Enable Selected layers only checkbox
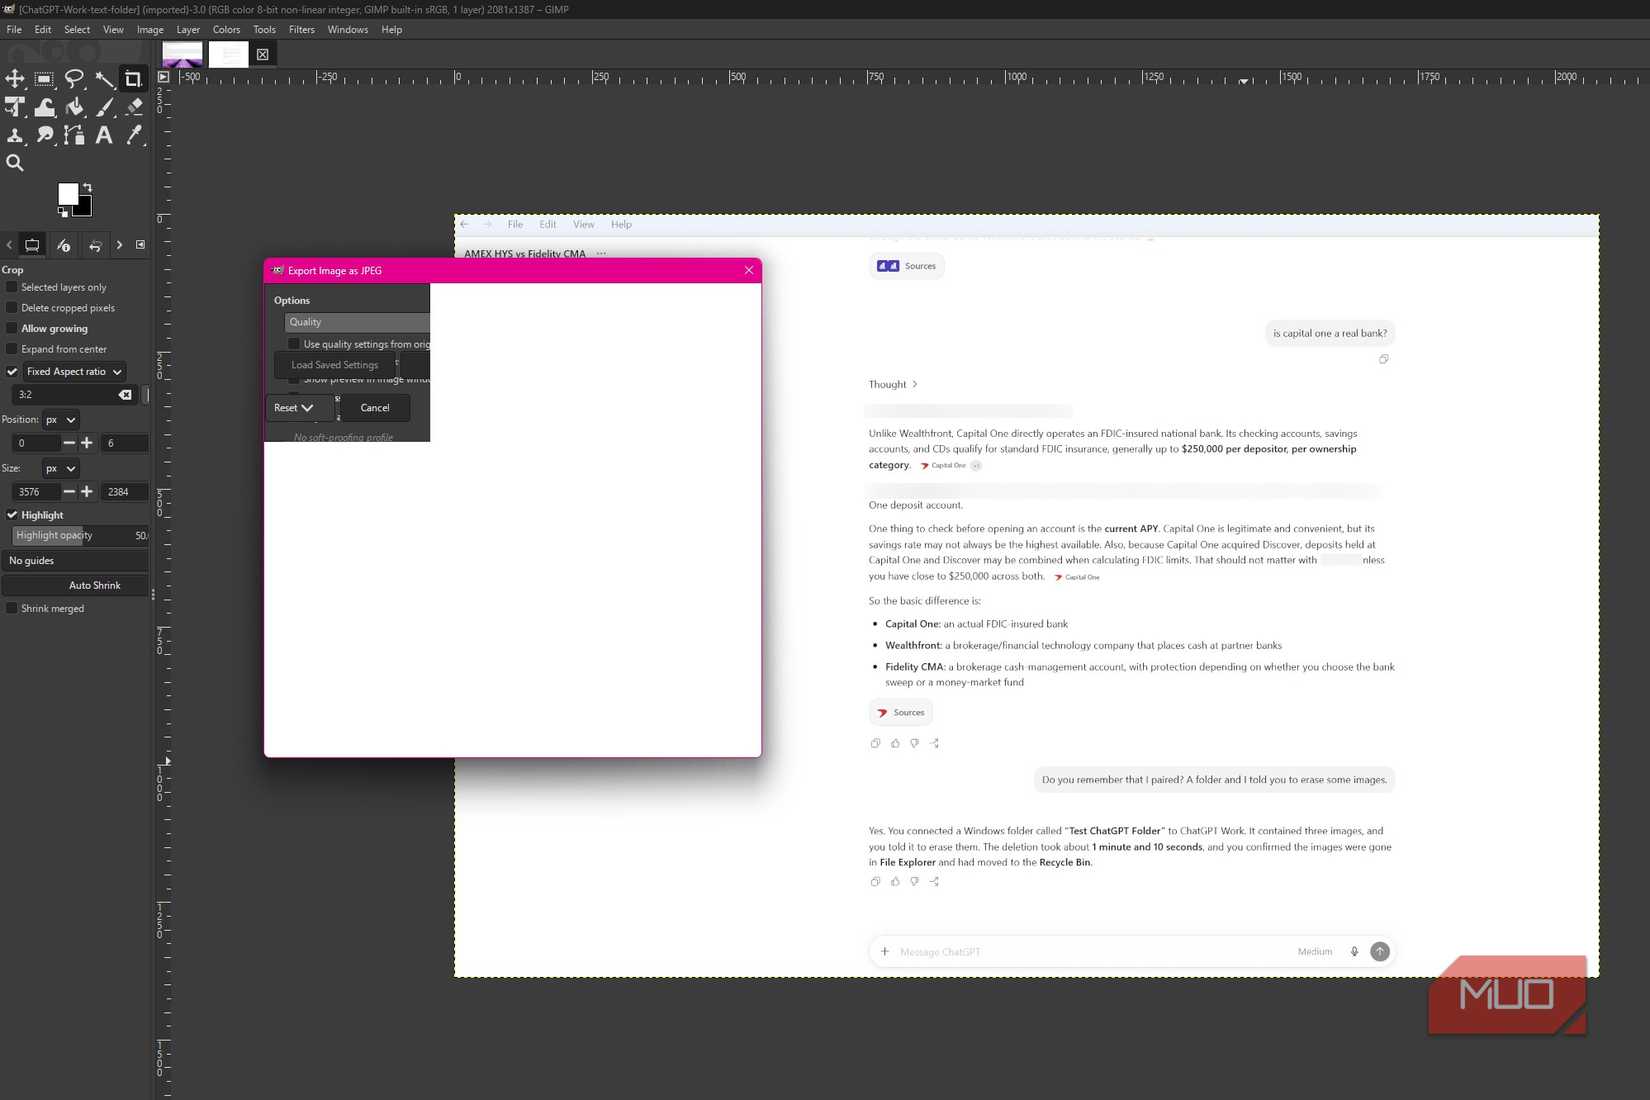The image size is (1650, 1100). [x=12, y=287]
